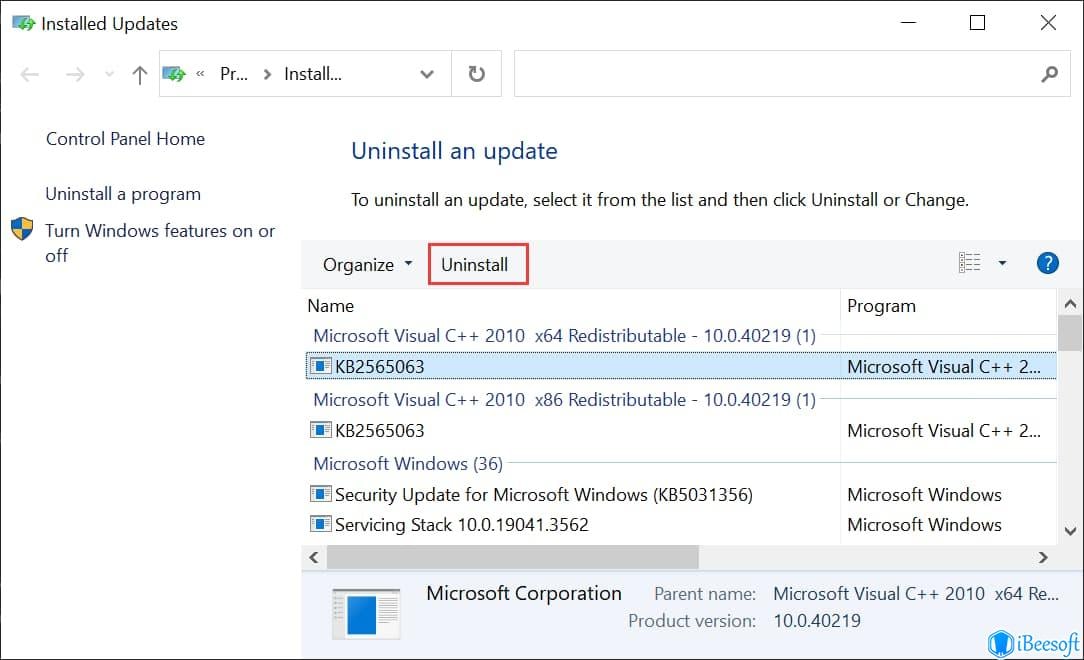Click the shield icon beside Windows features

pos(22,229)
